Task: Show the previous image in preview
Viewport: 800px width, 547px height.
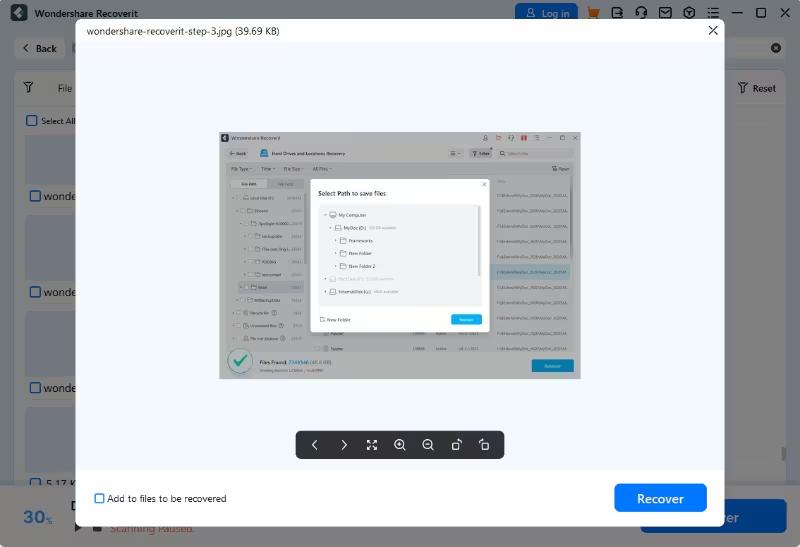Action: [x=315, y=445]
